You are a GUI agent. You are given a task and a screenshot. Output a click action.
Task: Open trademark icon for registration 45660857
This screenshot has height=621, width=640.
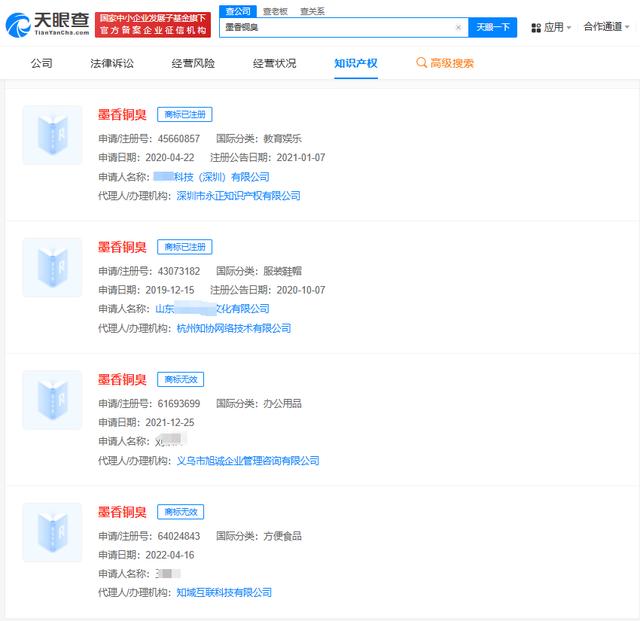(x=52, y=135)
